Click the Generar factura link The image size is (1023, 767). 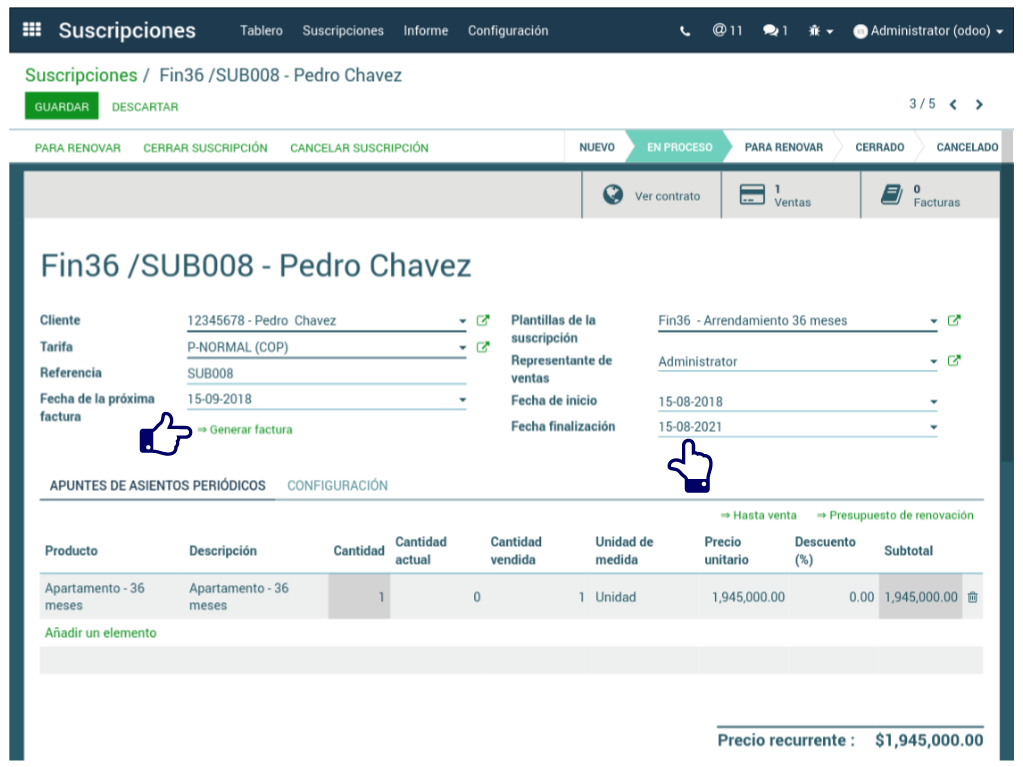click(250, 430)
